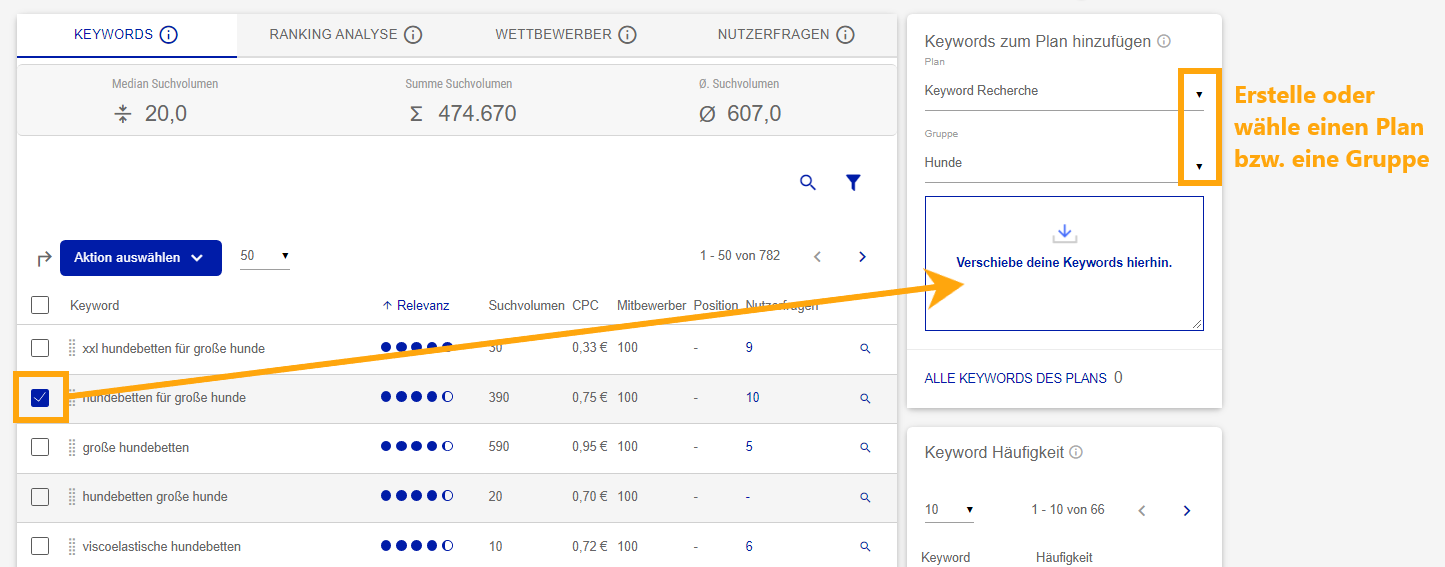Image resolution: width=1445 pixels, height=567 pixels.
Task: Sort table by Relevanz column
Action: coord(416,305)
